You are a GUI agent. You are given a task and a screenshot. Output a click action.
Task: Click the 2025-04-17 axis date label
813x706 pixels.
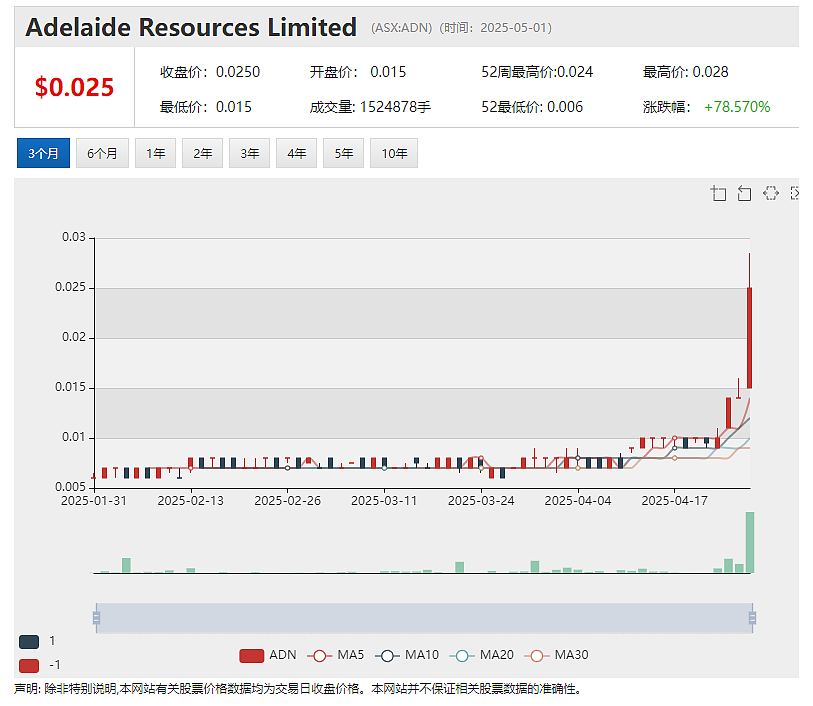pyautogui.click(x=675, y=501)
